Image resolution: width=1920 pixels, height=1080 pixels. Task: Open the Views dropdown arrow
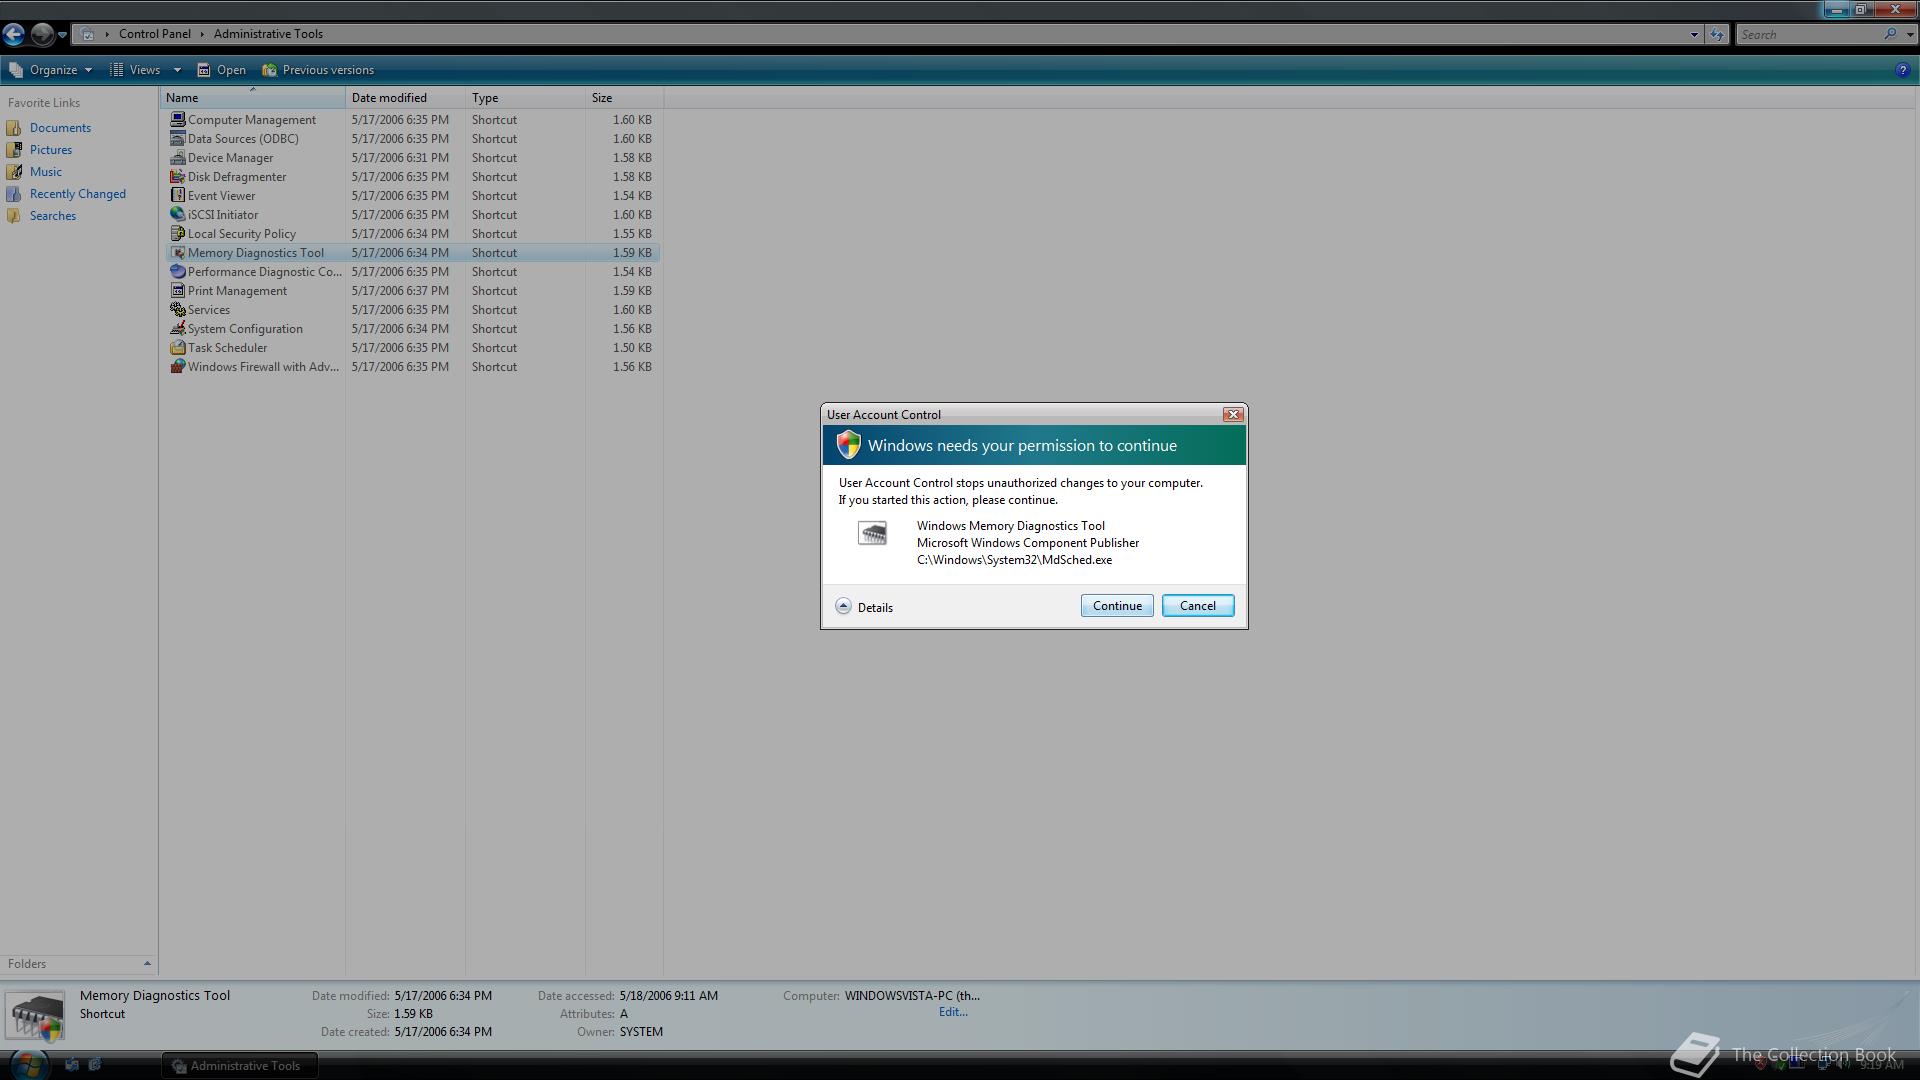click(x=177, y=70)
